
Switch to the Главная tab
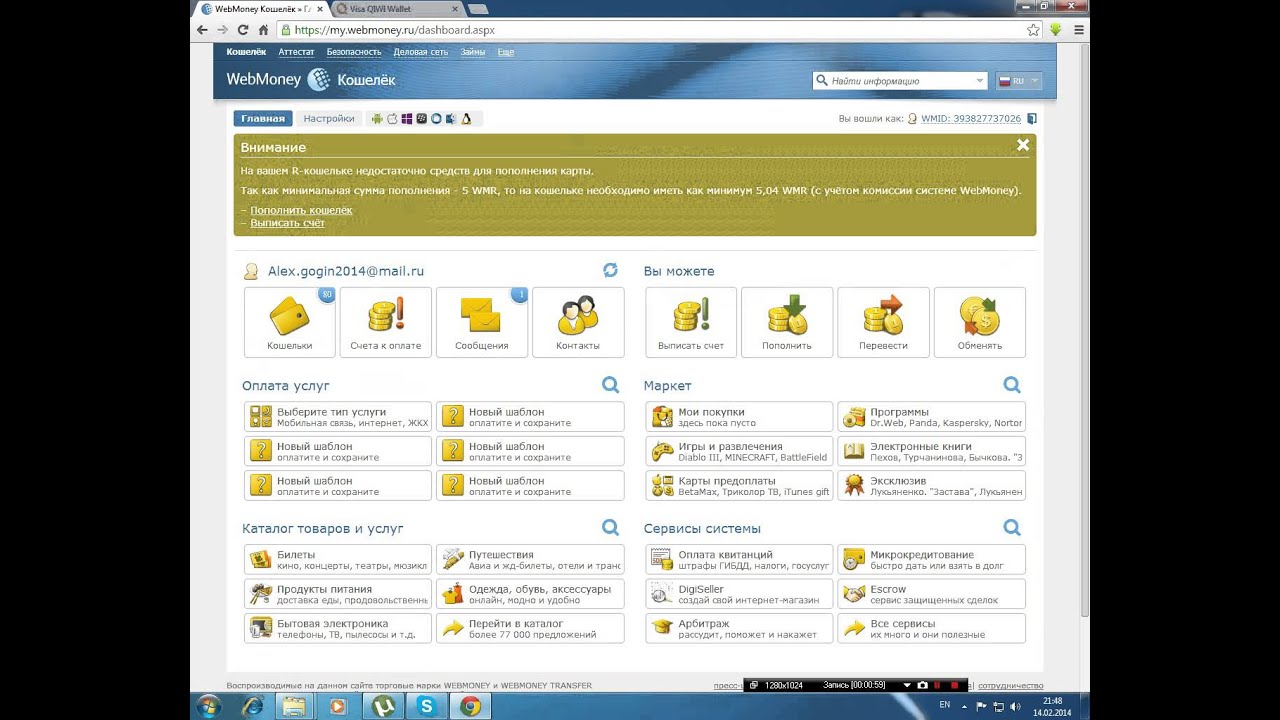tap(263, 118)
